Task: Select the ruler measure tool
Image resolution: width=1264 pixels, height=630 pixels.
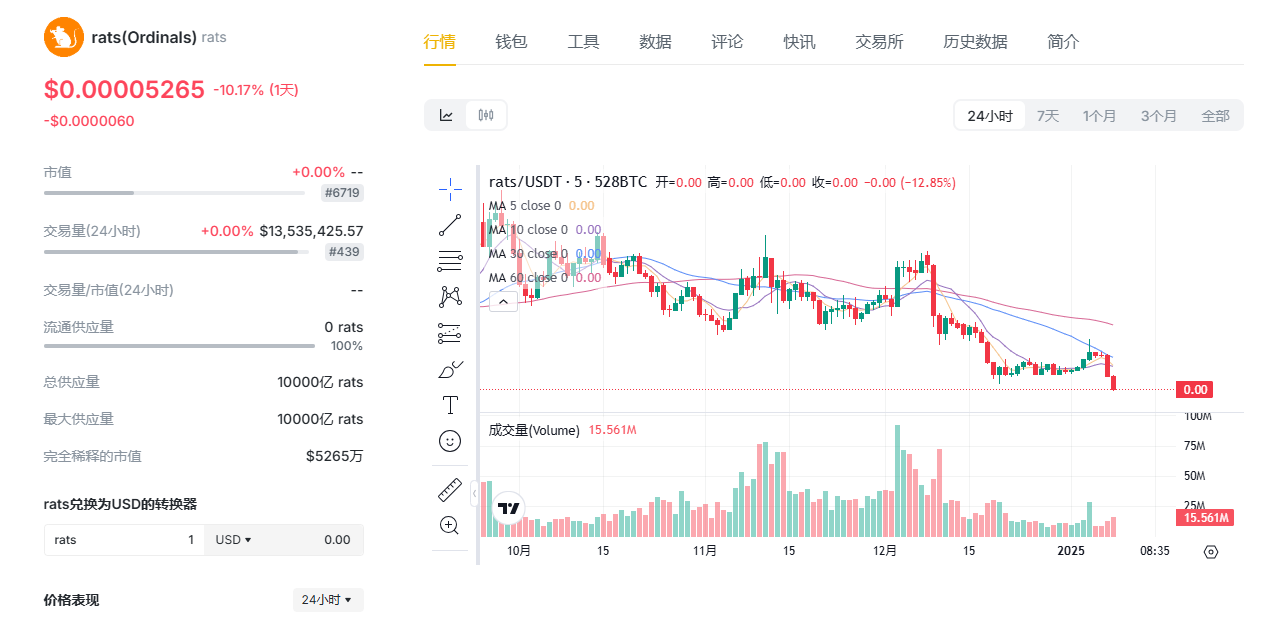Action: (x=450, y=490)
